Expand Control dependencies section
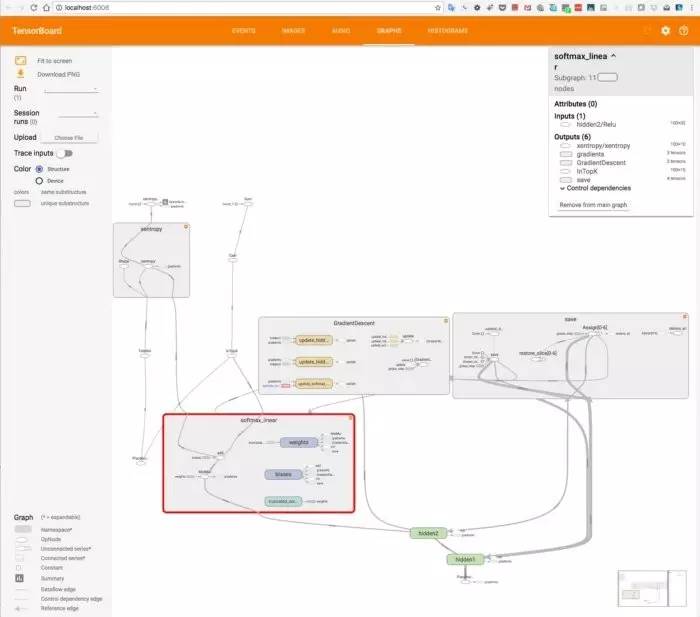This screenshot has height=617, width=700. click(595, 188)
